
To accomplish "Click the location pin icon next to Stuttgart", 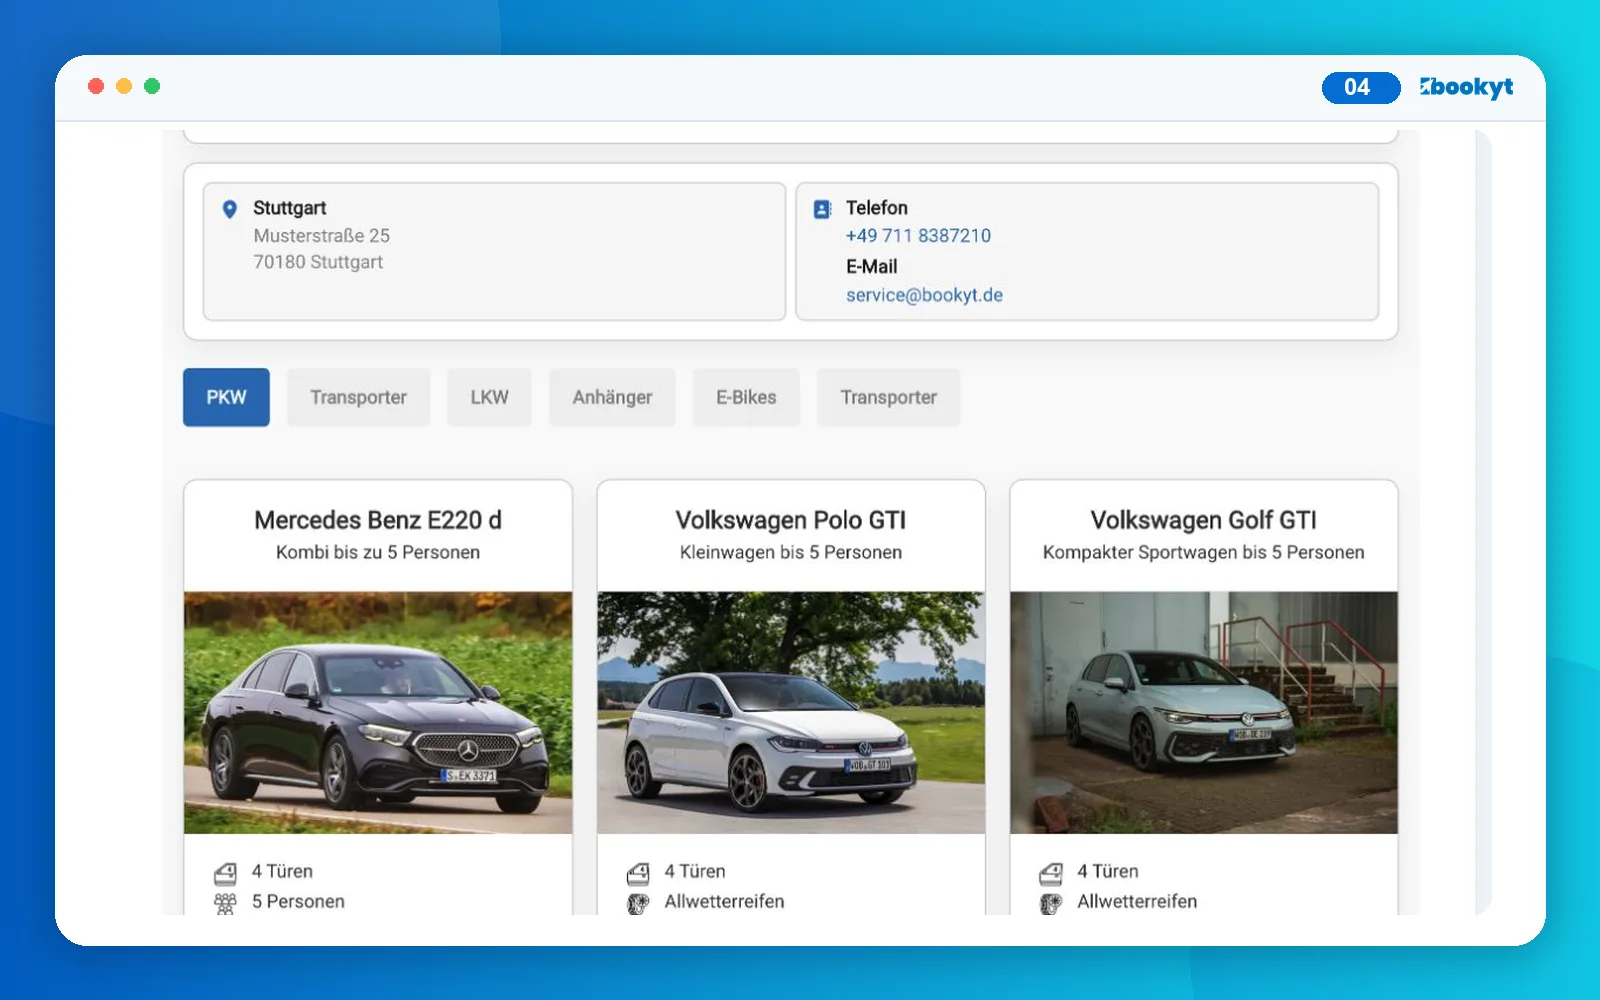I will pos(229,209).
